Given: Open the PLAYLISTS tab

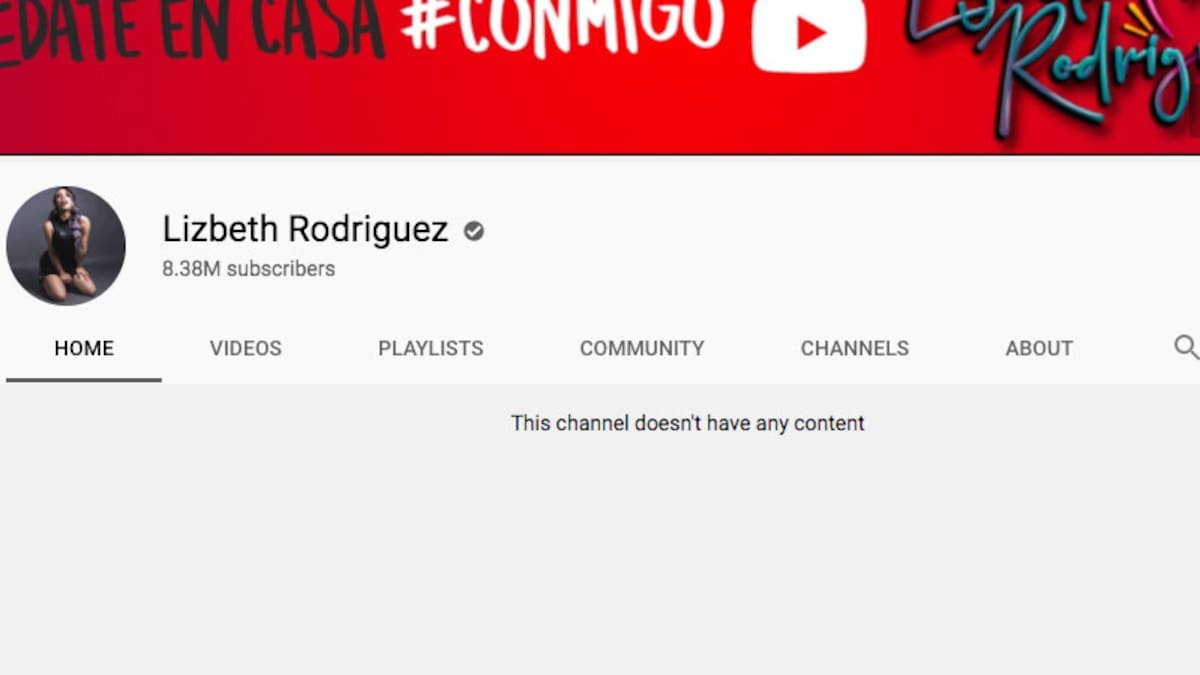Looking at the screenshot, I should [430, 348].
